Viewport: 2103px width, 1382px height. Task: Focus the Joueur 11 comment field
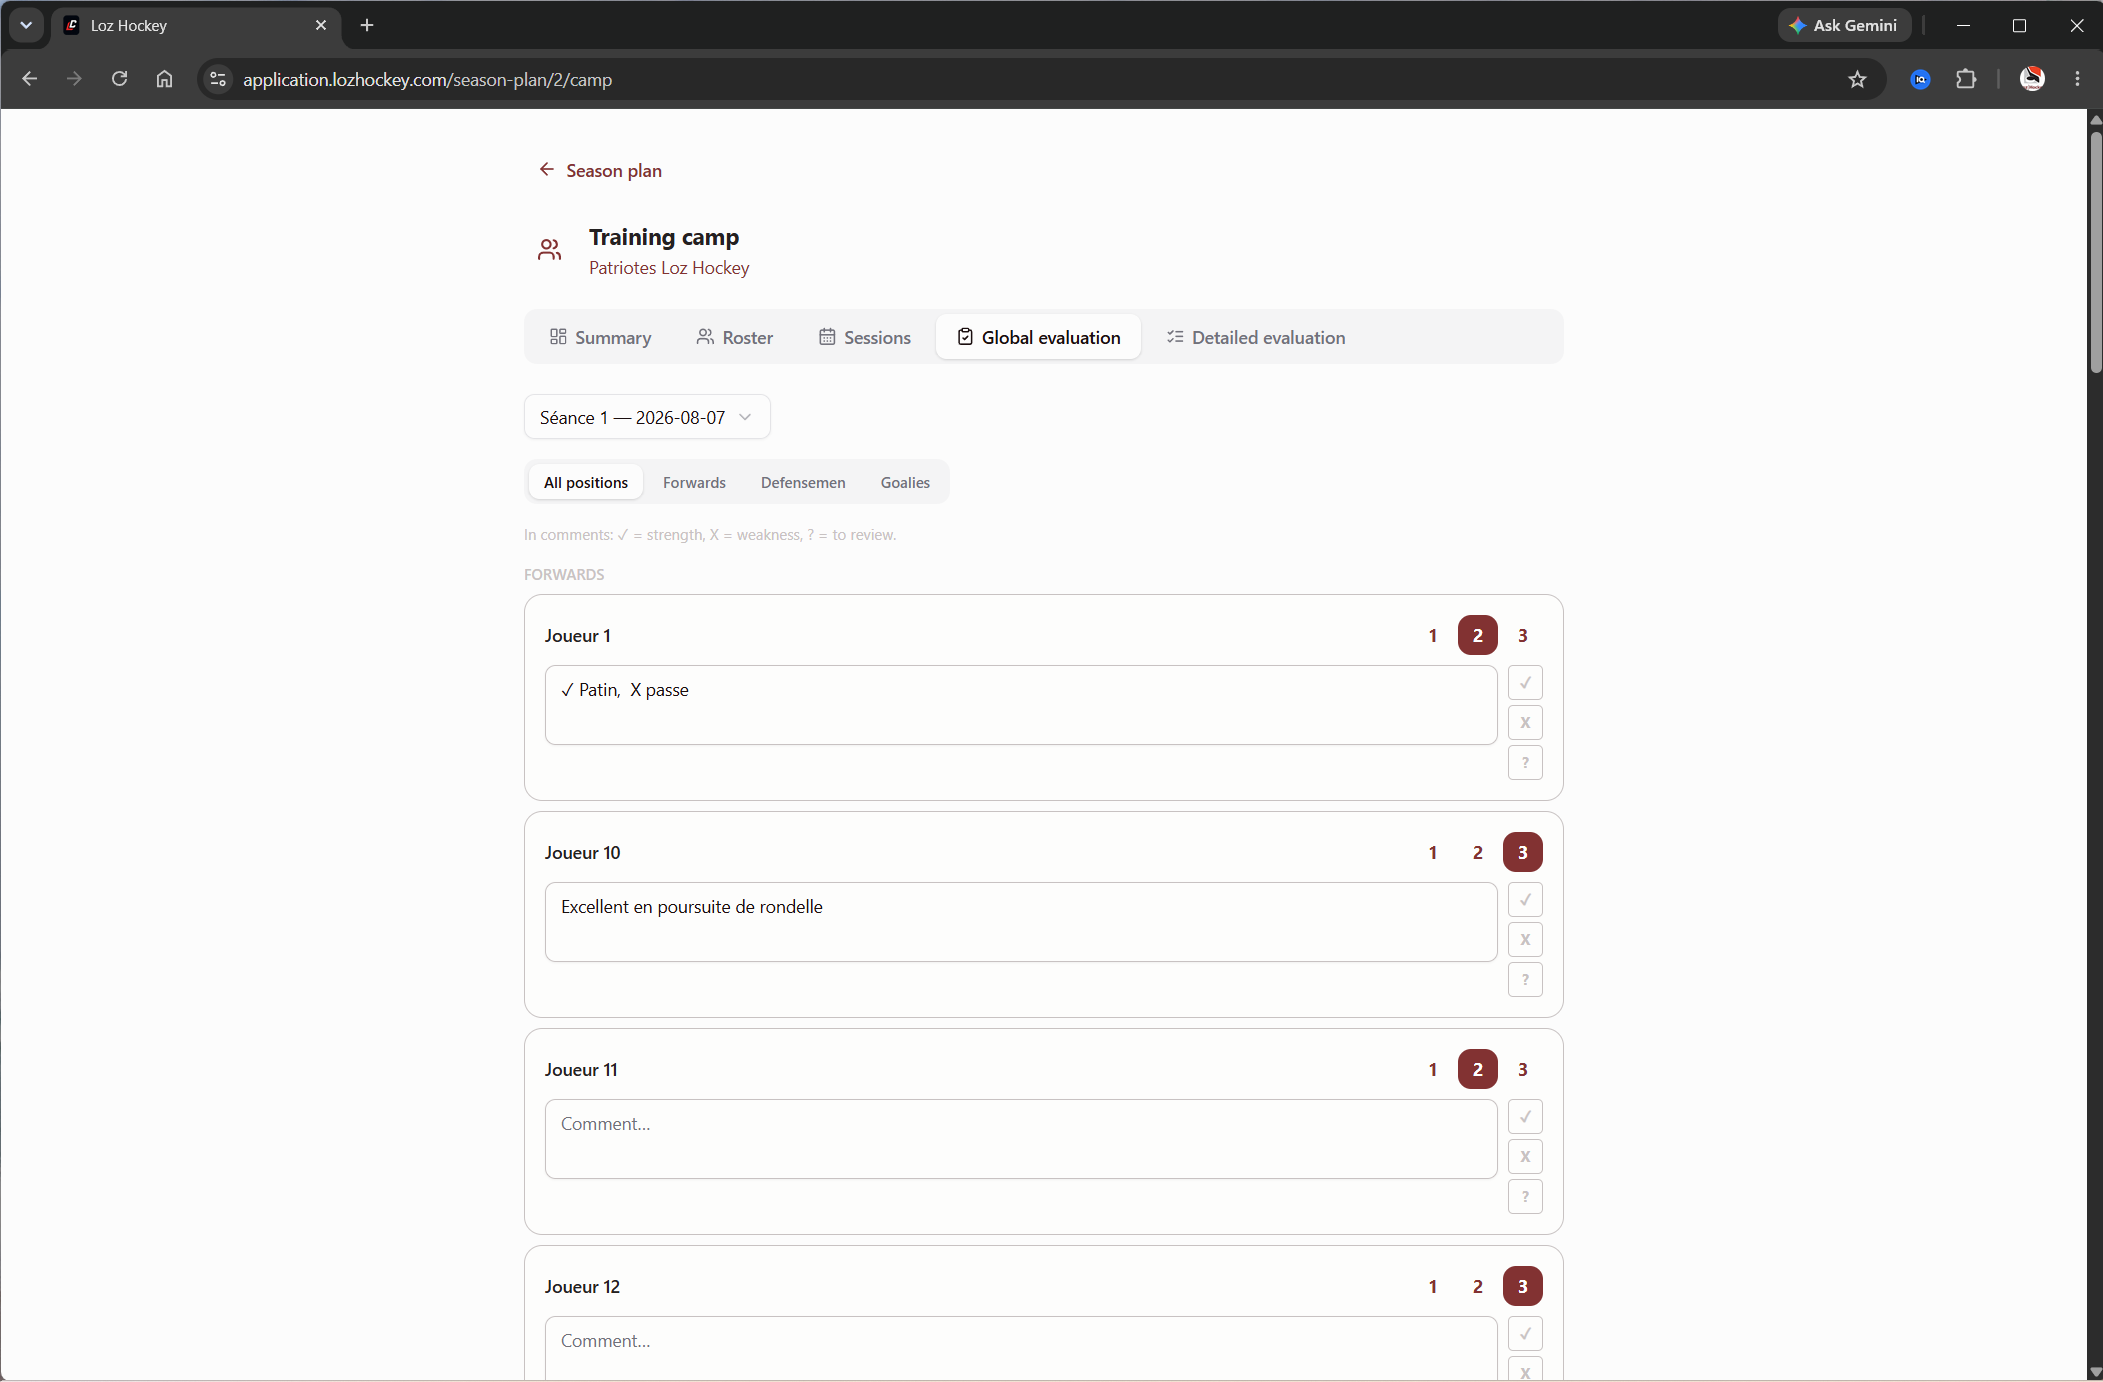(1021, 1139)
